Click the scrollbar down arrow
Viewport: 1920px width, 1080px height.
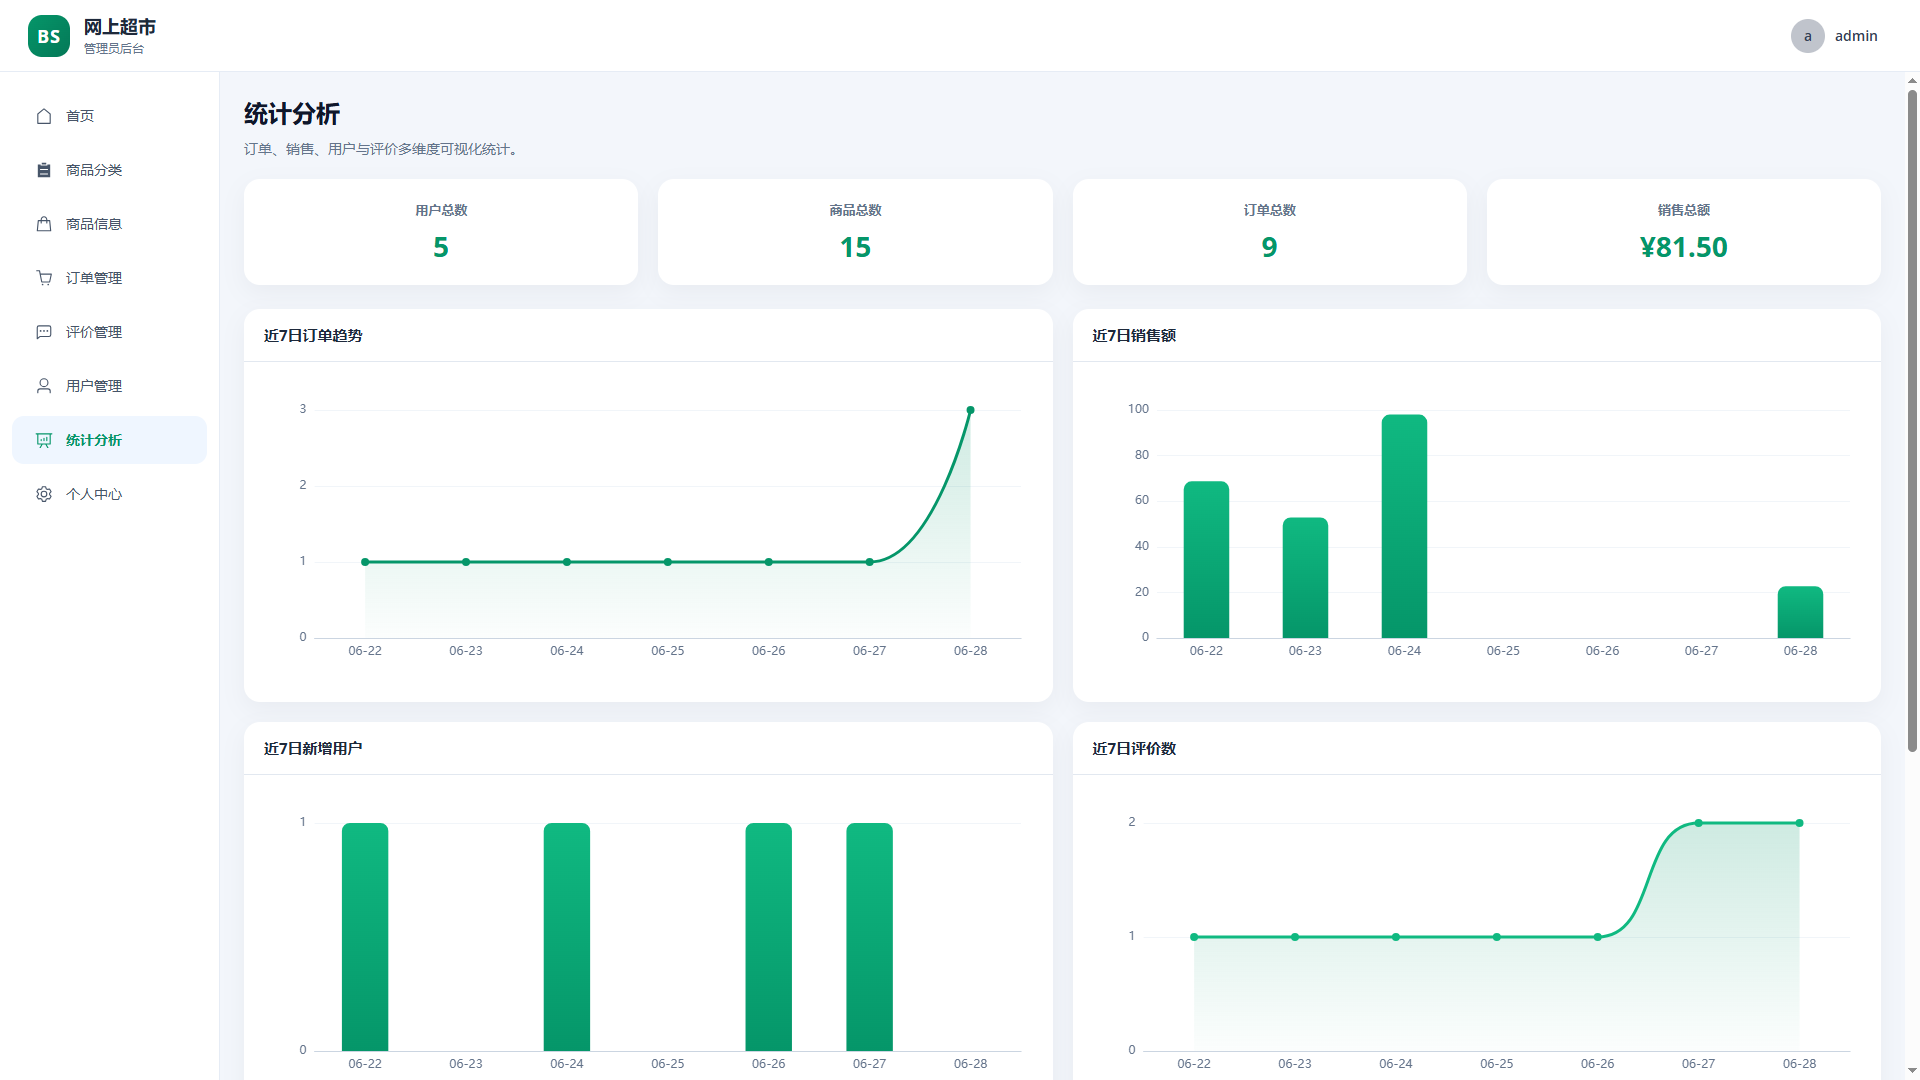(1912, 1071)
